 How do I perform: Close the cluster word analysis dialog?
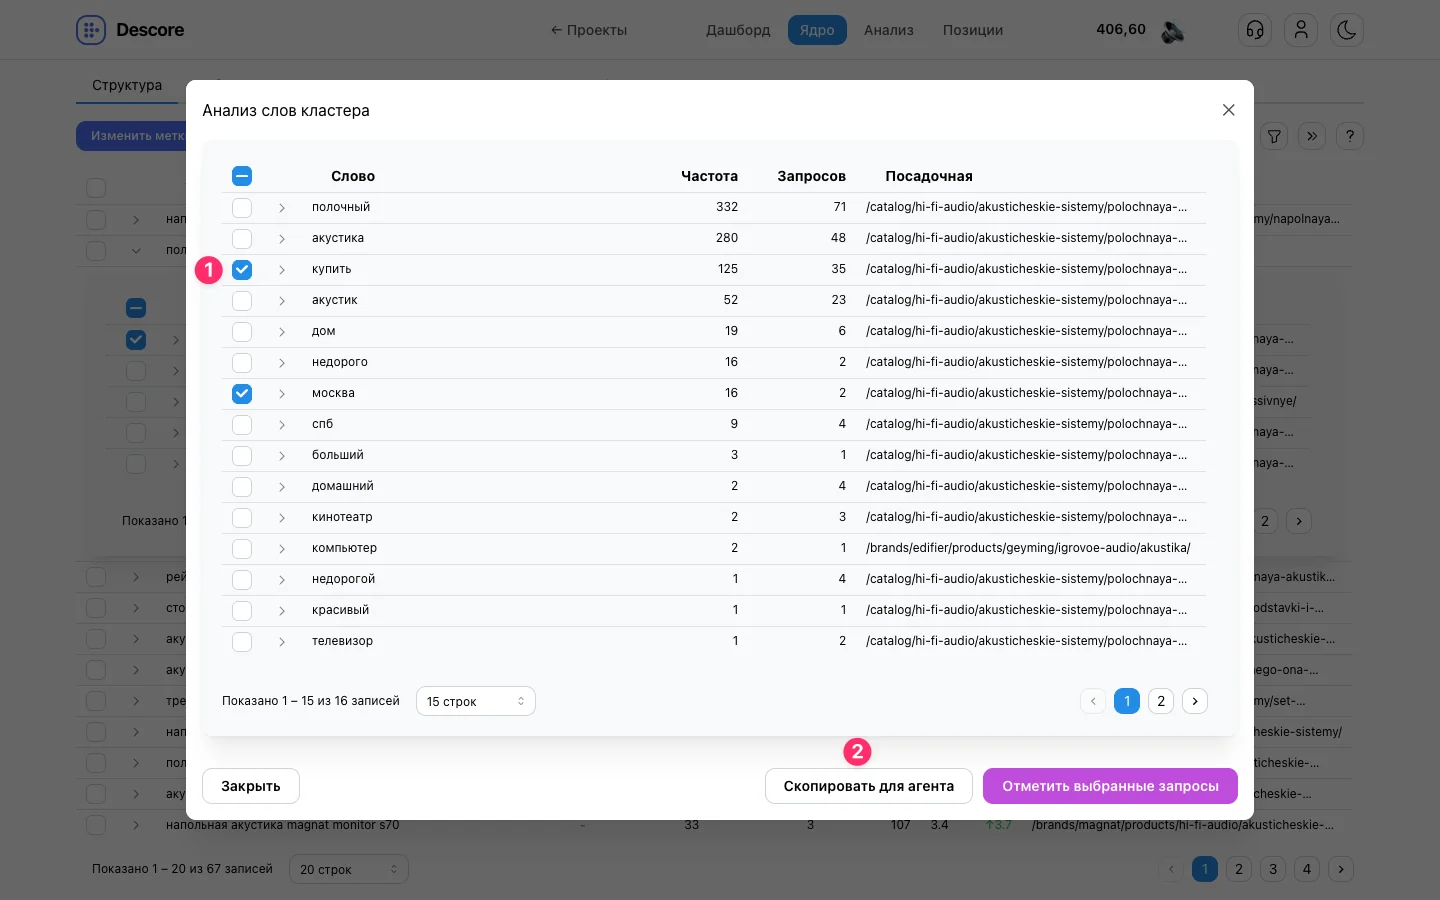pyautogui.click(x=1229, y=110)
